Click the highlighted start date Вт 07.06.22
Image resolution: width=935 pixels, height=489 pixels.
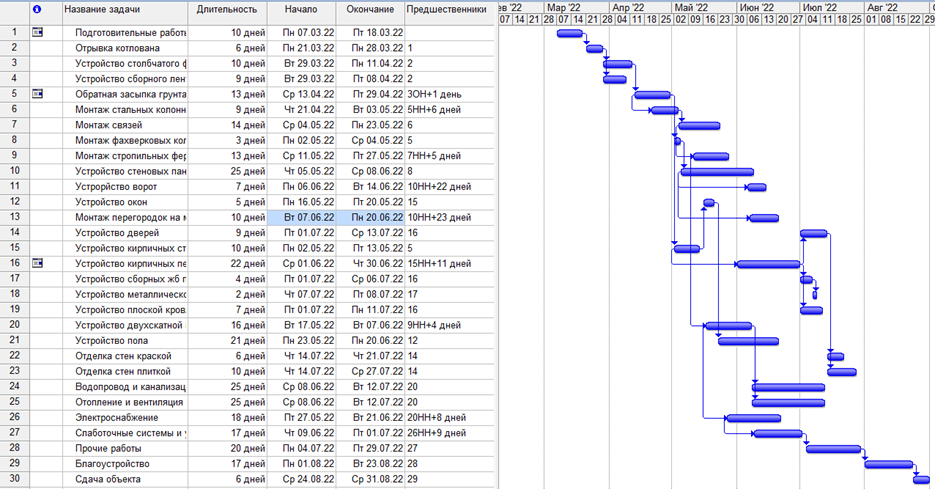pyautogui.click(x=301, y=217)
